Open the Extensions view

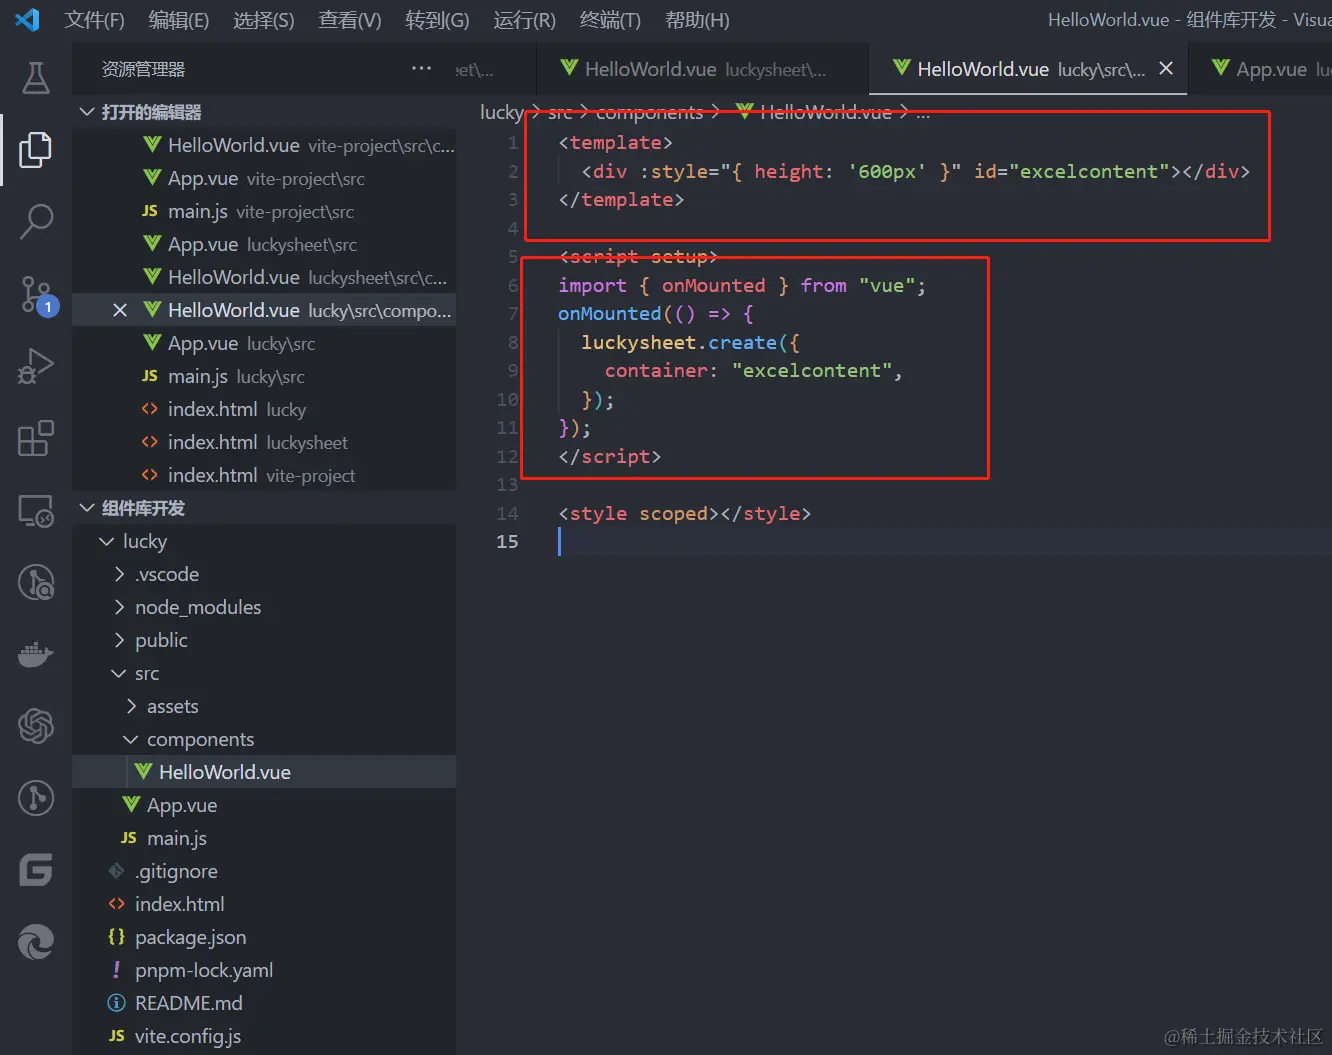(36, 438)
